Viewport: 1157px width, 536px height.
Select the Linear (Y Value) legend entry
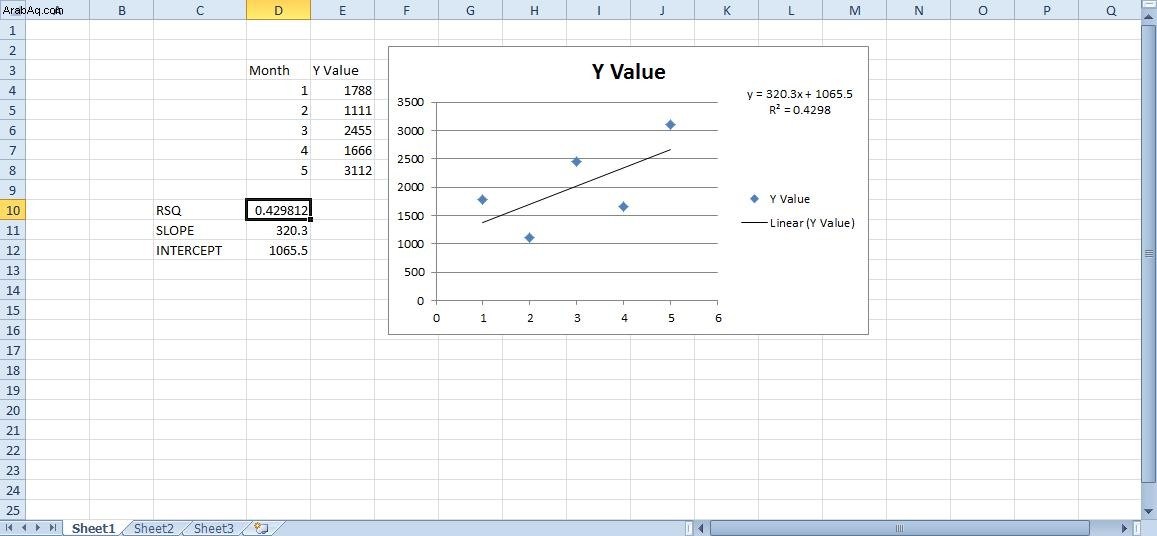[x=798, y=222]
